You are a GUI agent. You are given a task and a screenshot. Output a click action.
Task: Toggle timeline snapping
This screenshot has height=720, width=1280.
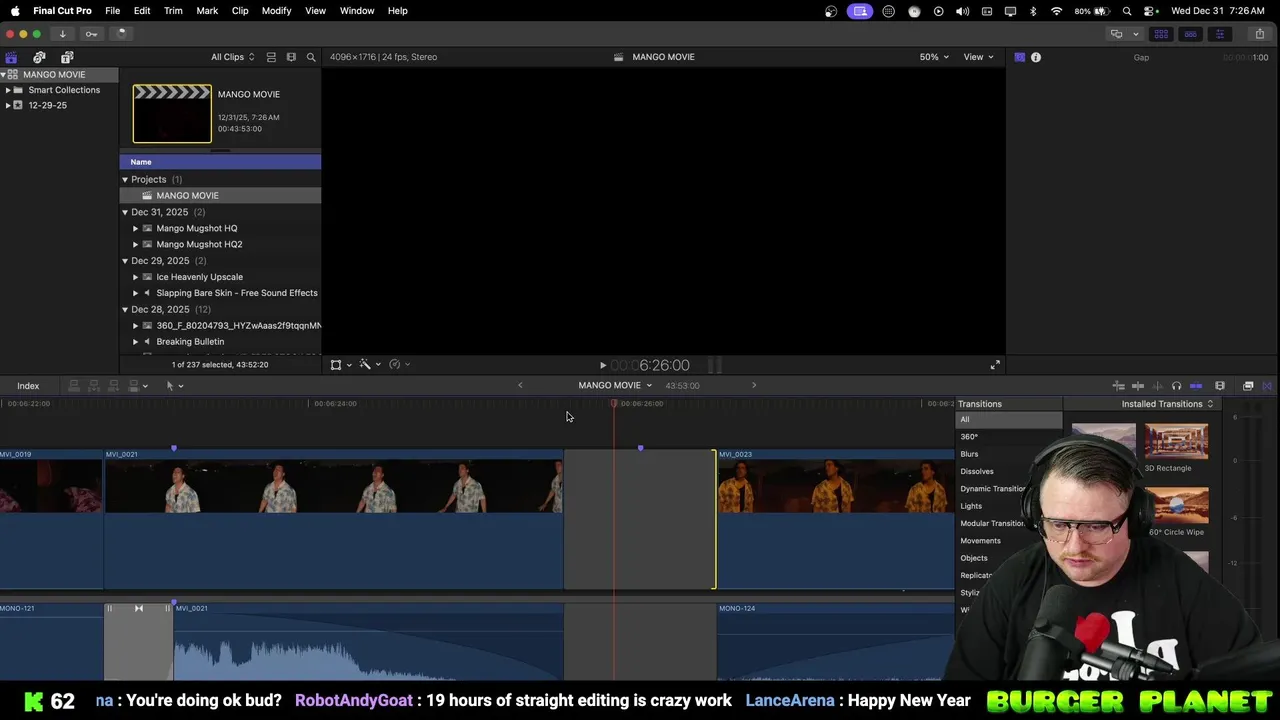pos(1196,386)
